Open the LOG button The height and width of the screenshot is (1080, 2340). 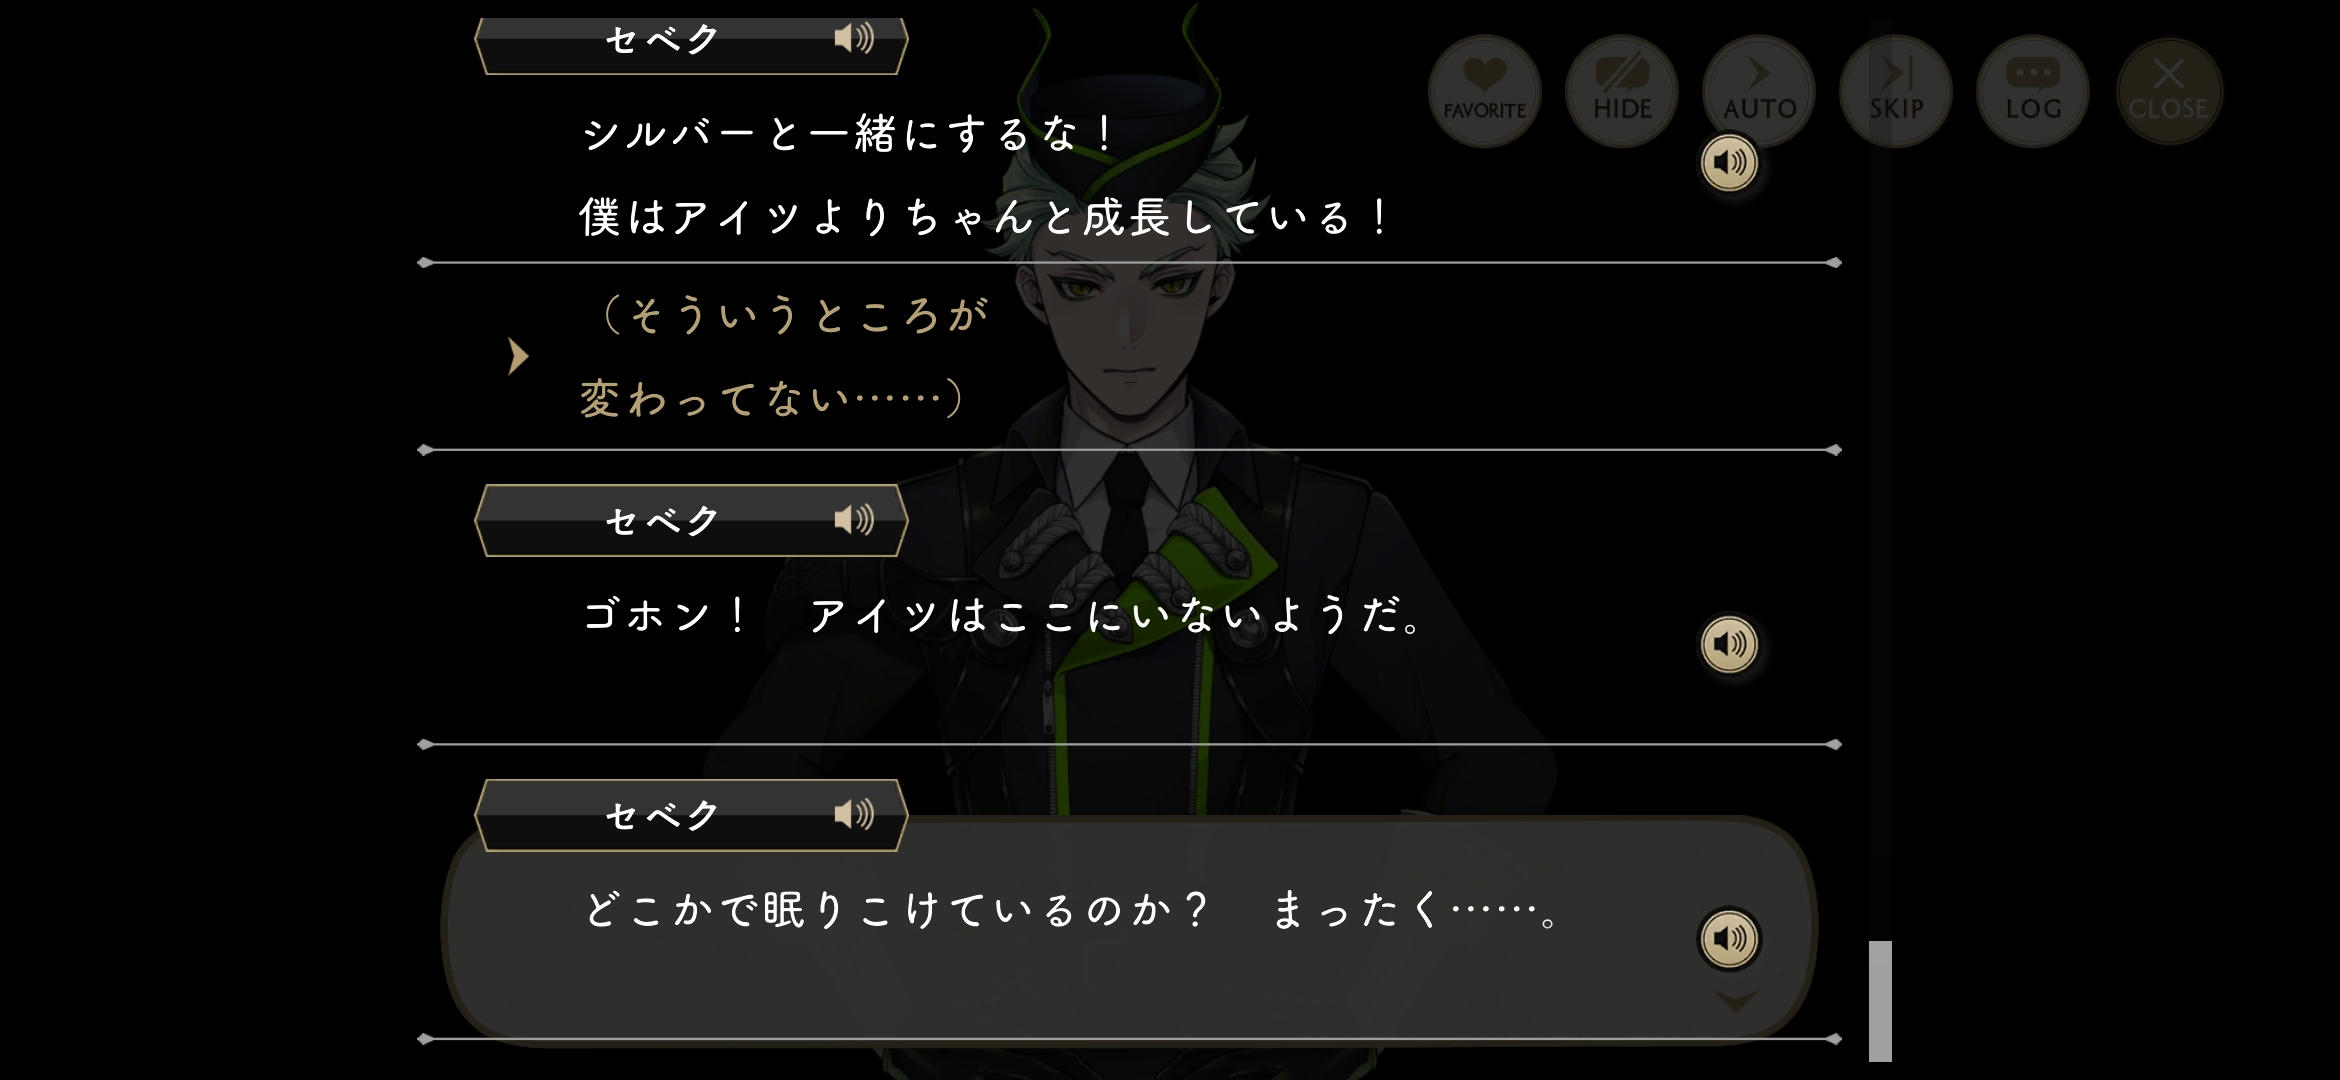[2033, 91]
